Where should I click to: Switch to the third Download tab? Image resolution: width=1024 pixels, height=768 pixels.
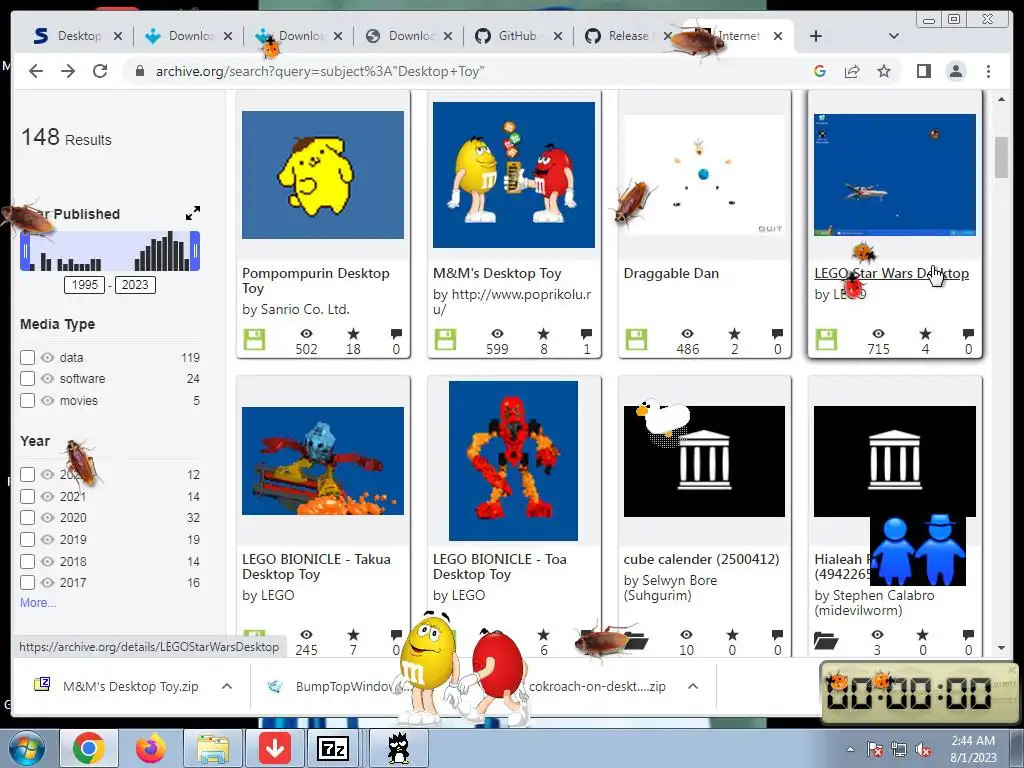tap(409, 36)
